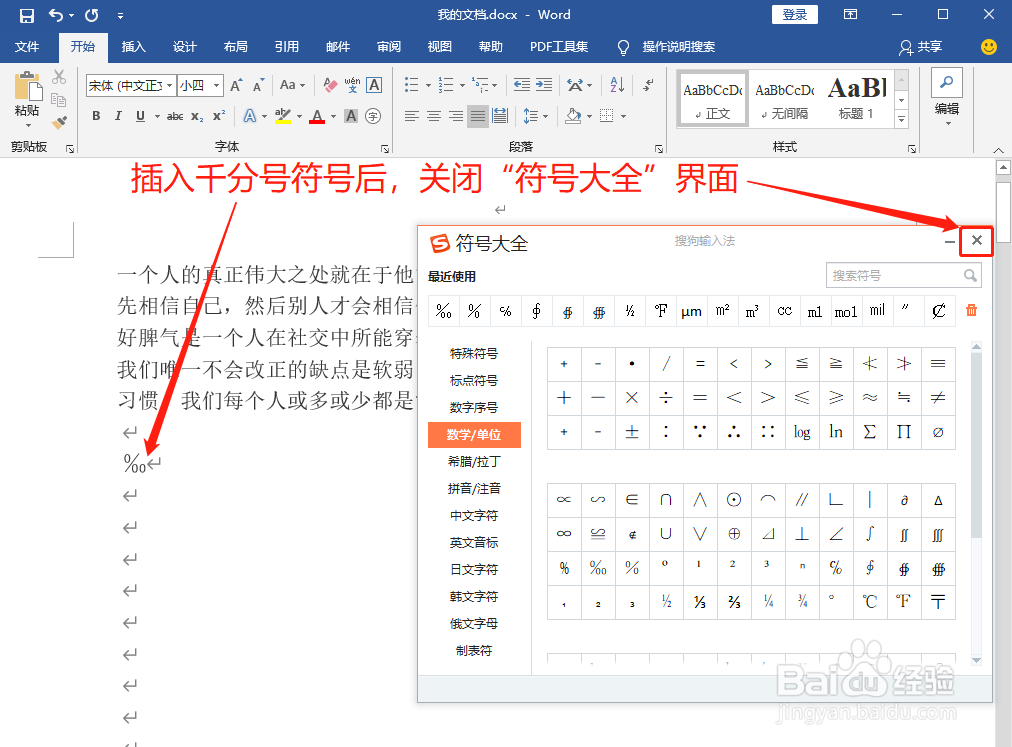The image size is (1012, 747).
Task: Open the numbered list dropdown arrow
Action: (x=462, y=85)
